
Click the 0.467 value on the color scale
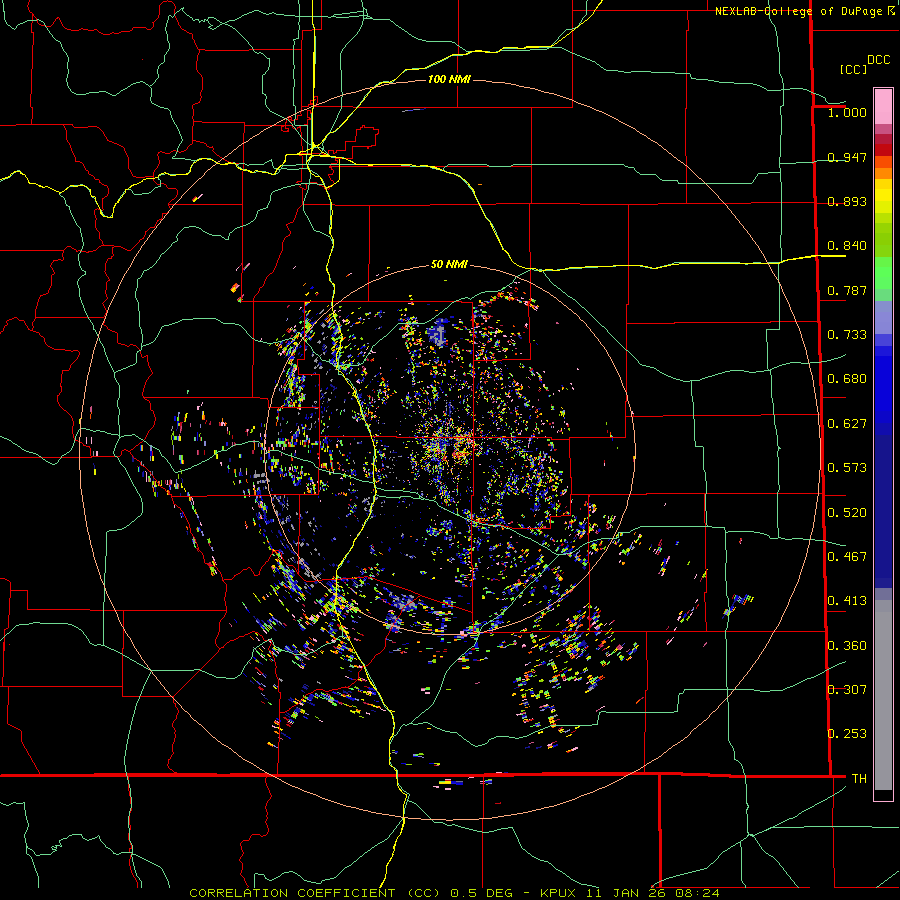pyautogui.click(x=847, y=557)
